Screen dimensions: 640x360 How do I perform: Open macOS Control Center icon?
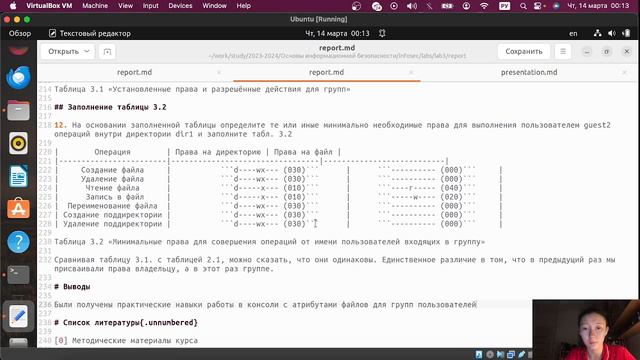pos(539,6)
